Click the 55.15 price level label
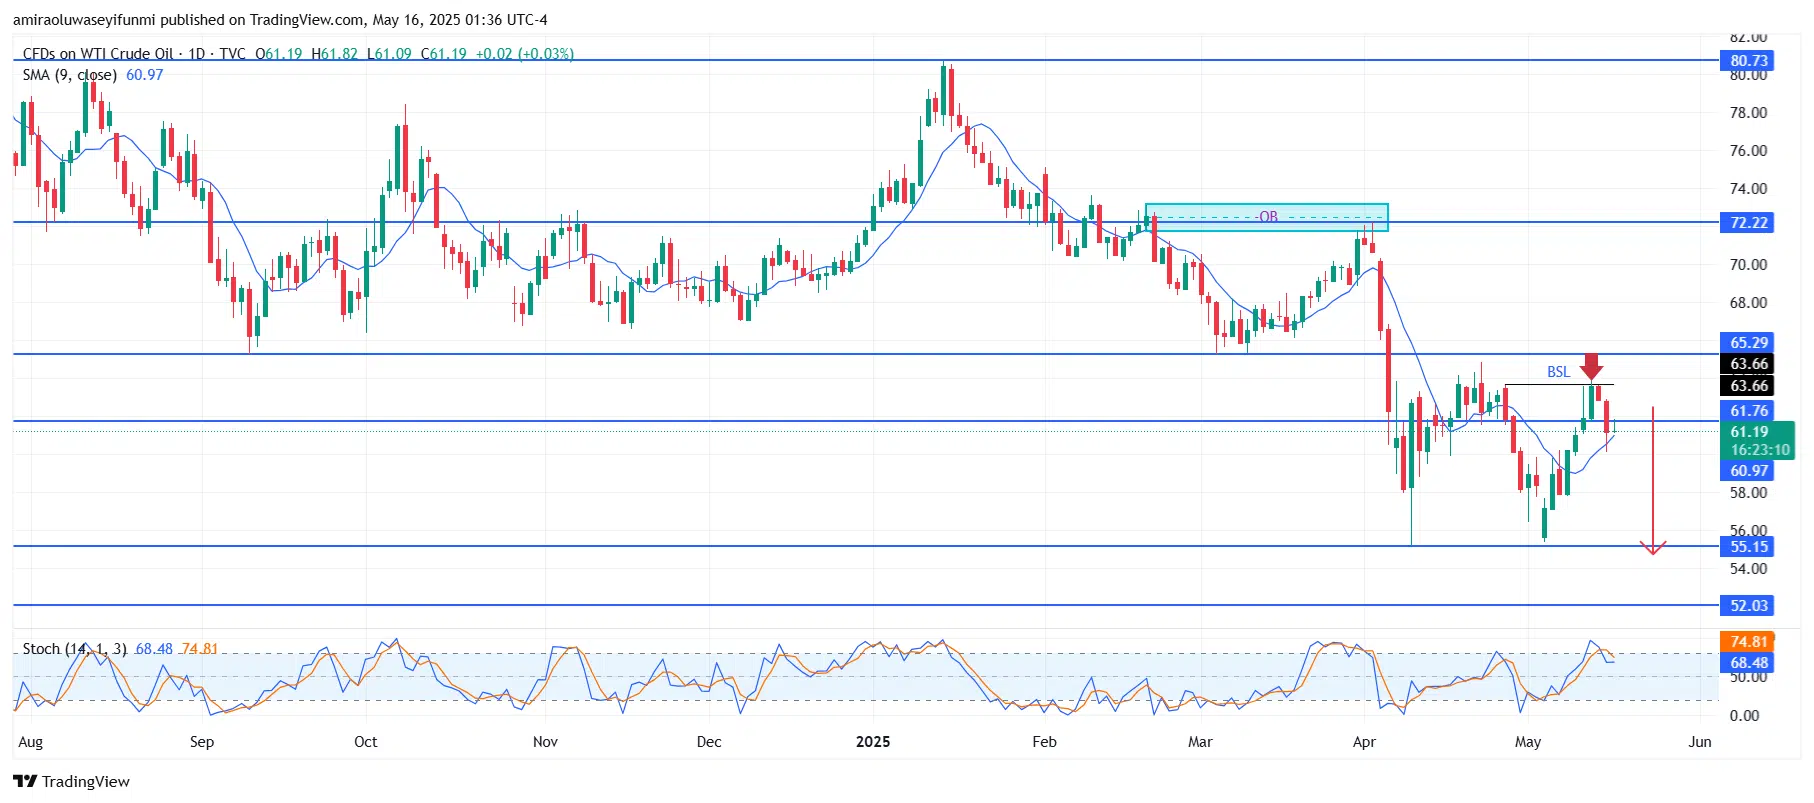The width and height of the screenshot is (1814, 803). (1749, 547)
